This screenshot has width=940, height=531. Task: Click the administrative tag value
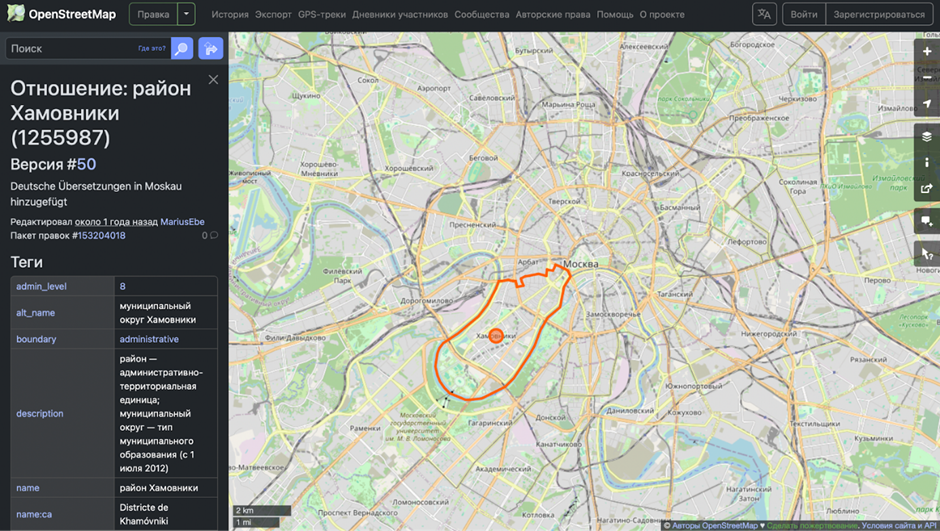[x=149, y=339]
